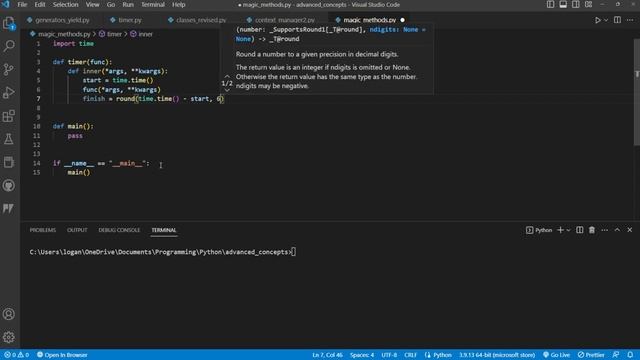Select Python interpreter 3.9.13 64-bit
The image size is (640, 360).
coord(497,355)
